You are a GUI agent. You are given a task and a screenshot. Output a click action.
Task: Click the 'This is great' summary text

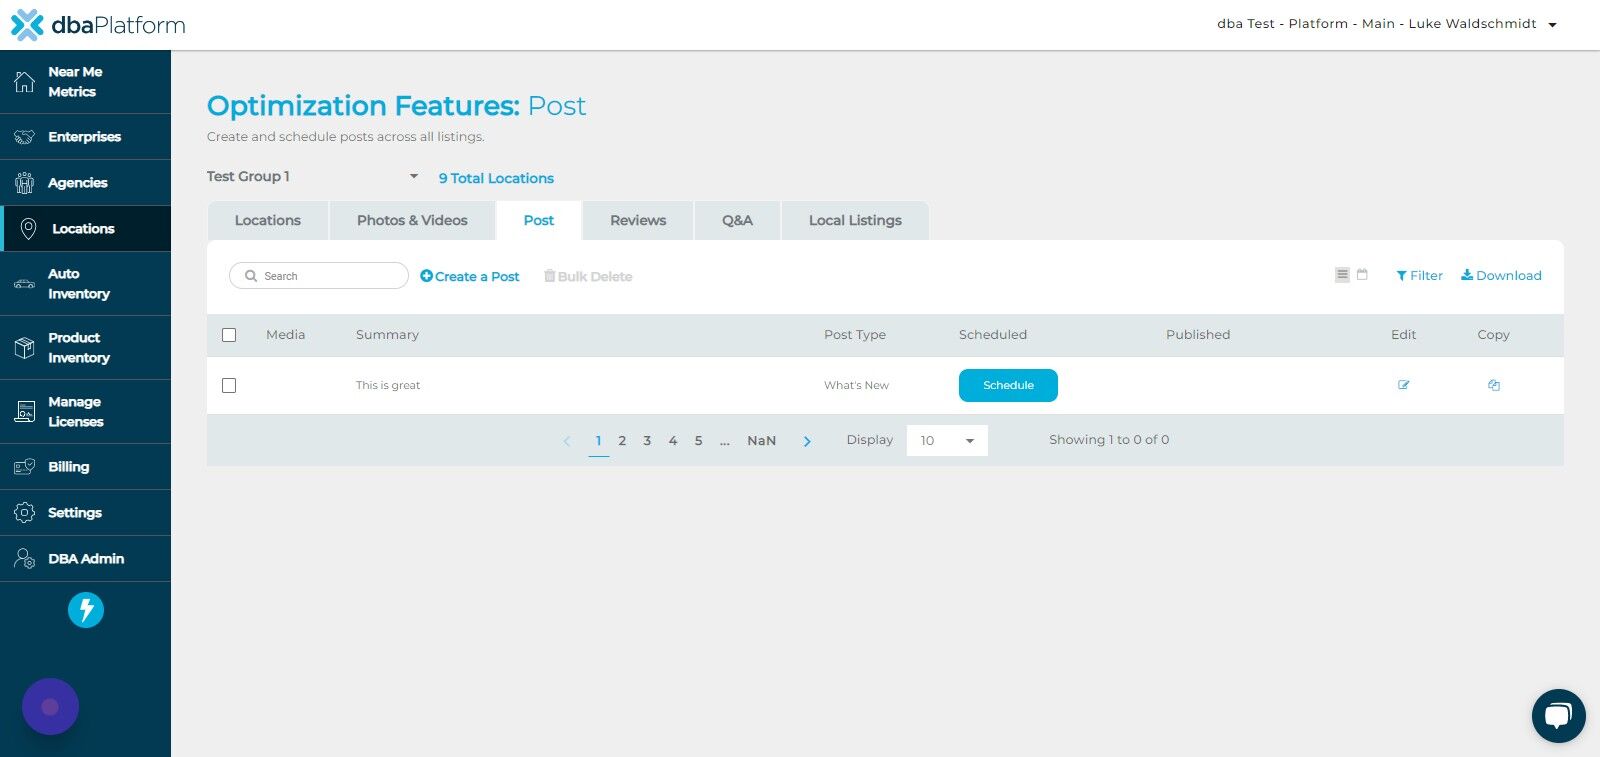388,385
